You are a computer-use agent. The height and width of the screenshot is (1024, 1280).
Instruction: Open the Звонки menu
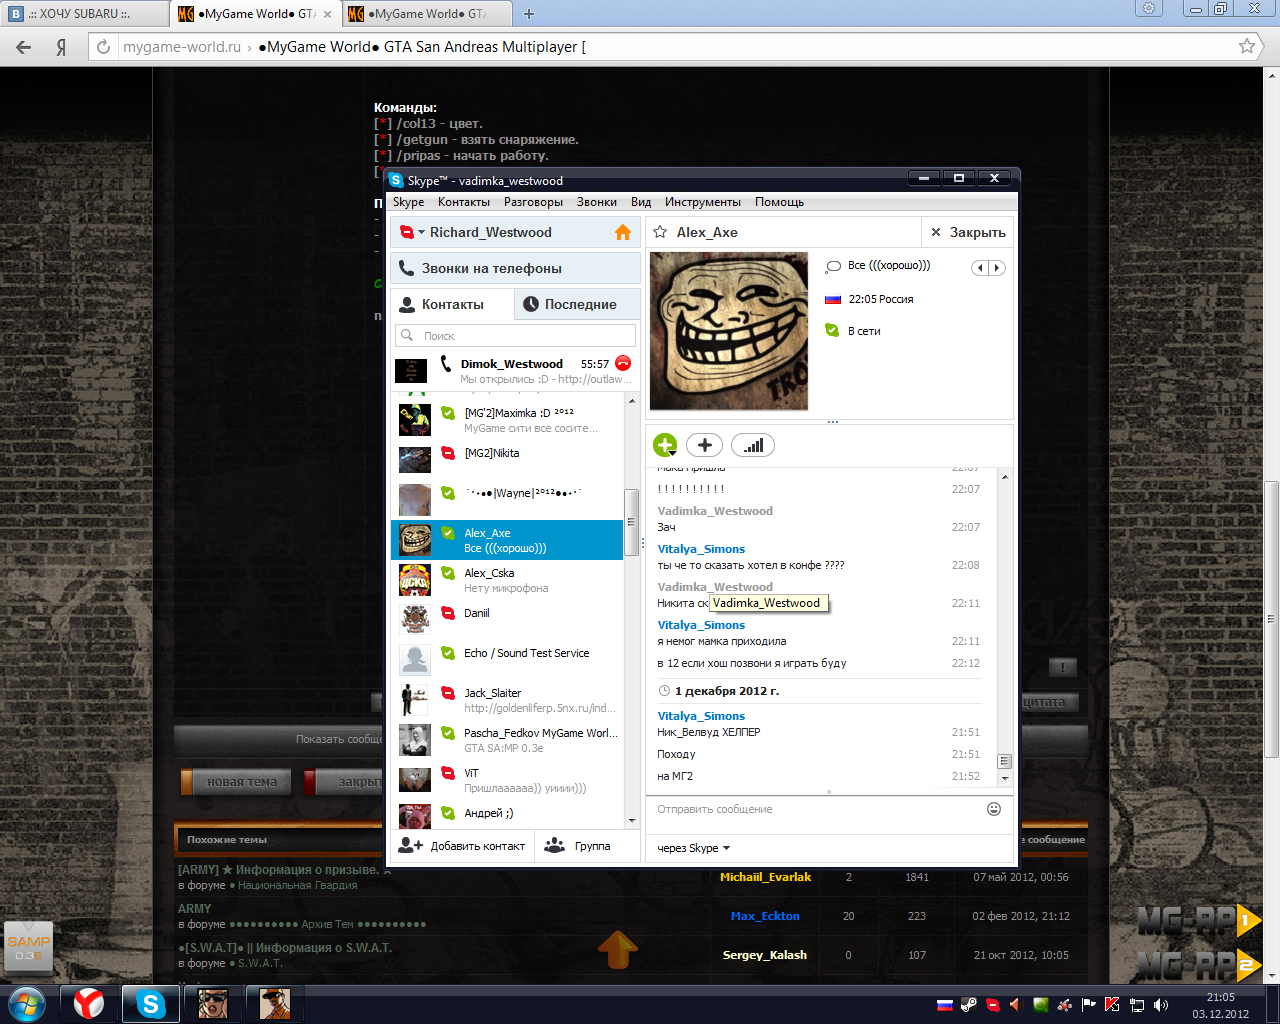point(597,202)
